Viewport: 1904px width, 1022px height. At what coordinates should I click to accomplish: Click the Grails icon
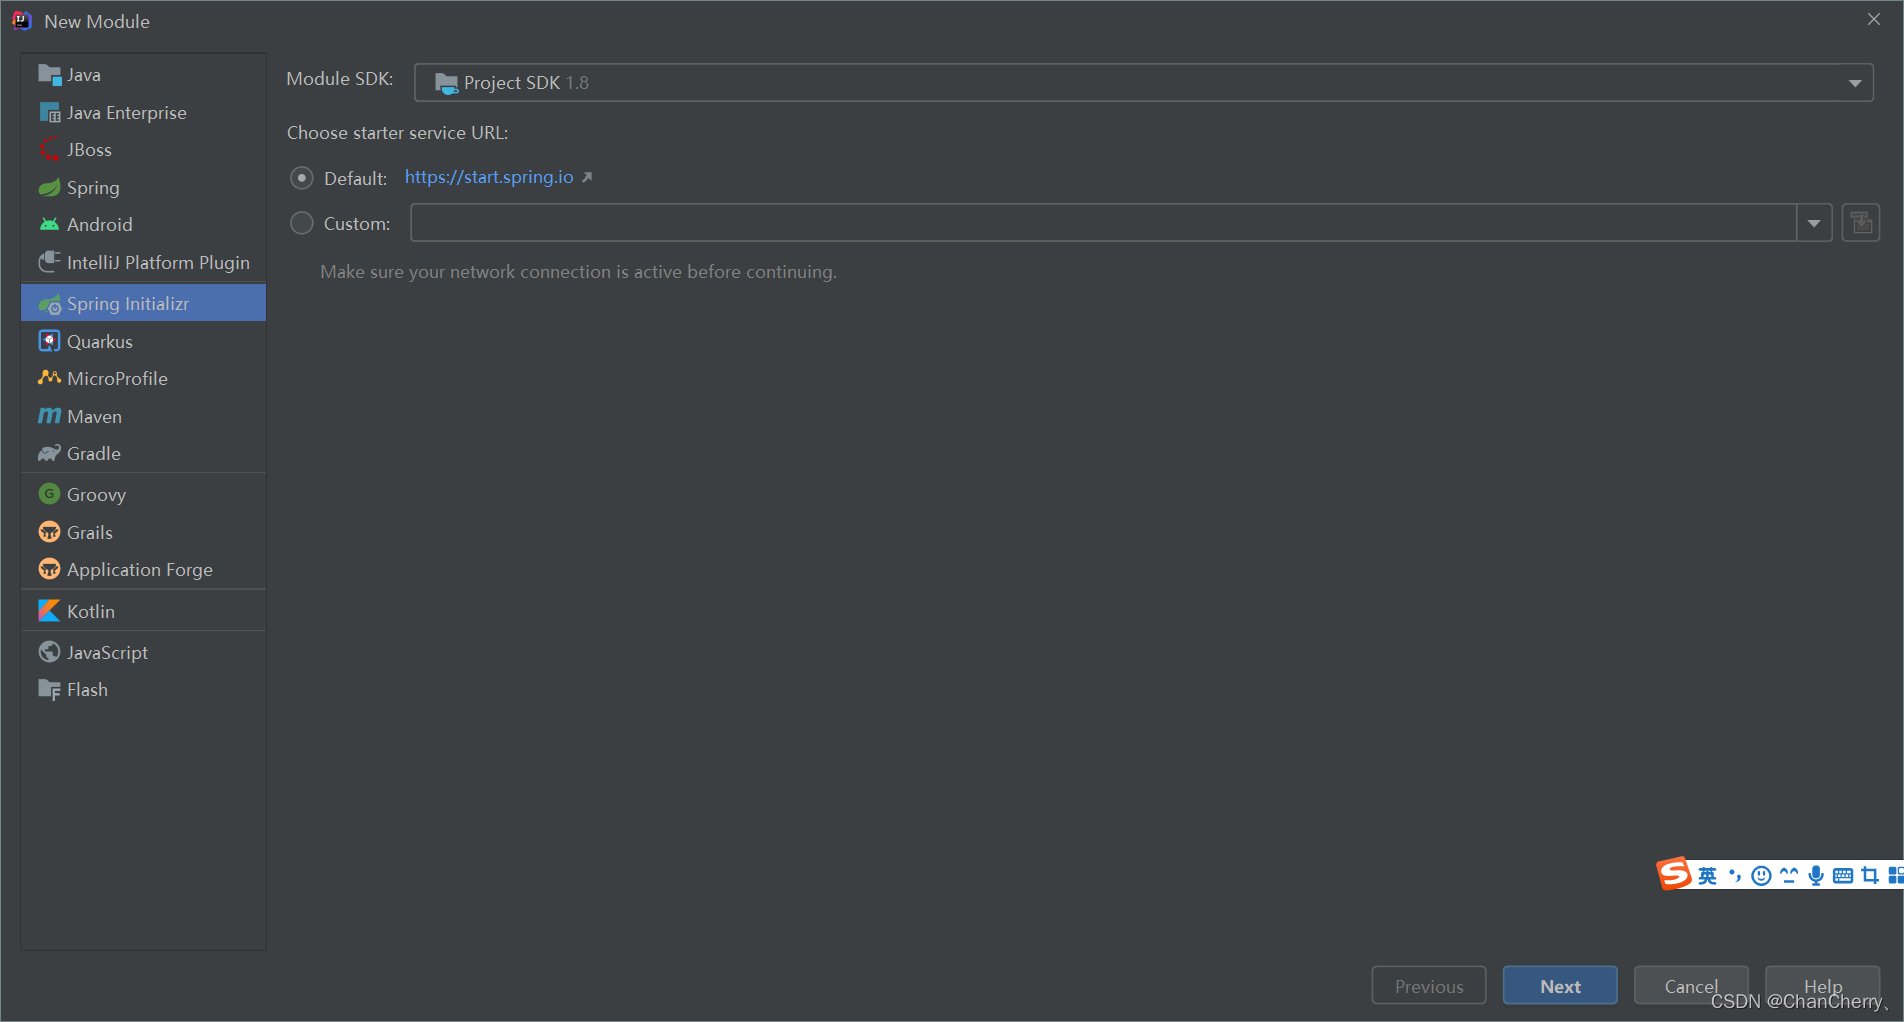(49, 533)
